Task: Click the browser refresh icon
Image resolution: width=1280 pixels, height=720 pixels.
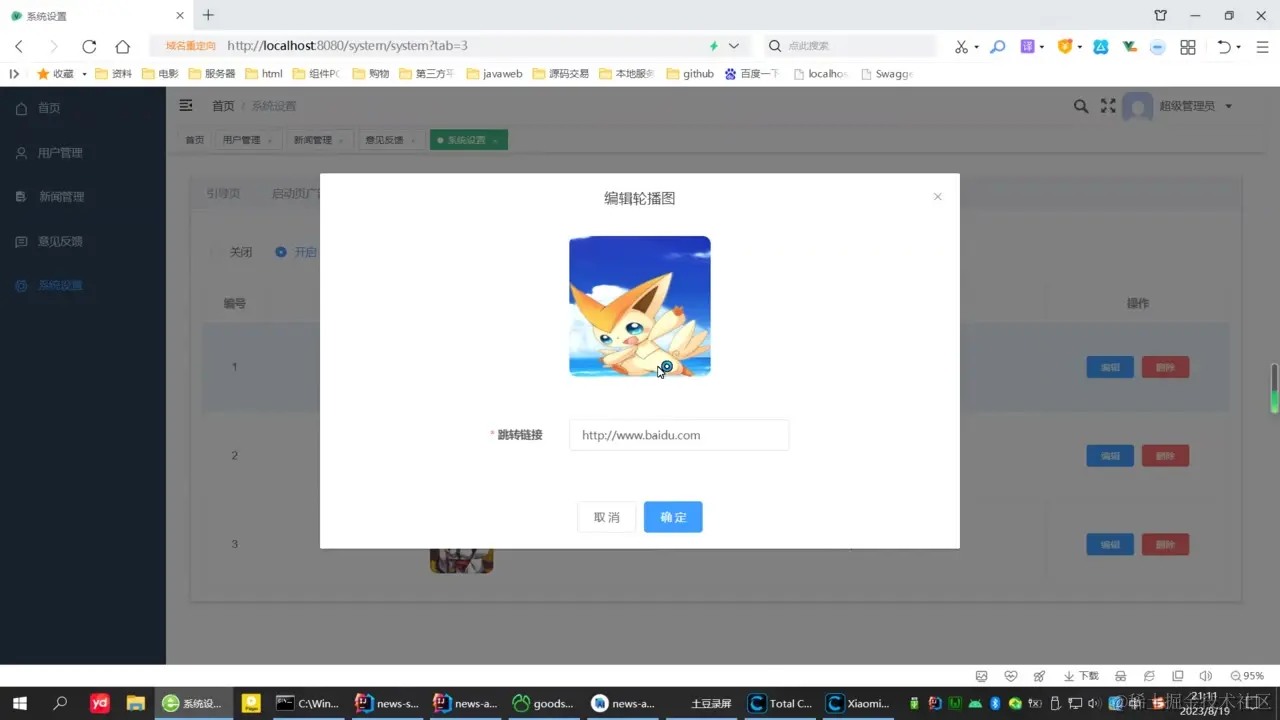Action: point(89,46)
